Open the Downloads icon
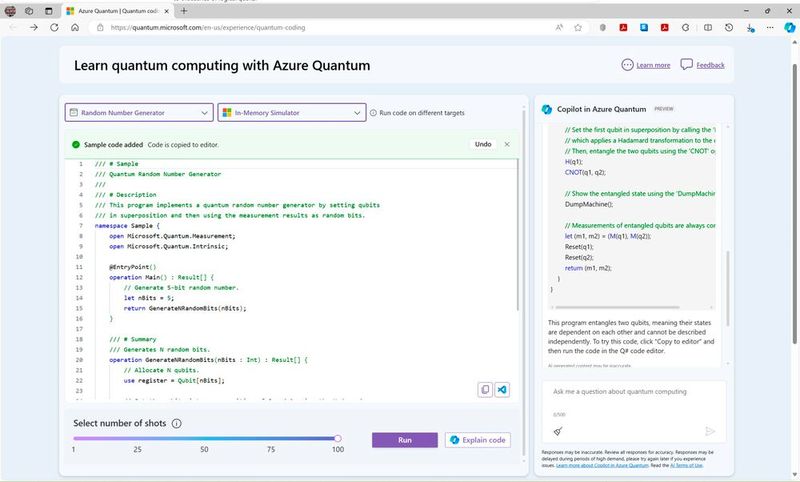800x482 pixels. (750, 28)
